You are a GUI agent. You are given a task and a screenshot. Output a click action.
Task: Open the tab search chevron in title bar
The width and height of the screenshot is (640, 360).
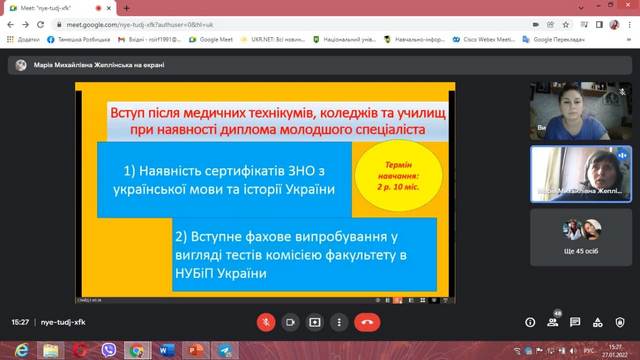(581, 6)
